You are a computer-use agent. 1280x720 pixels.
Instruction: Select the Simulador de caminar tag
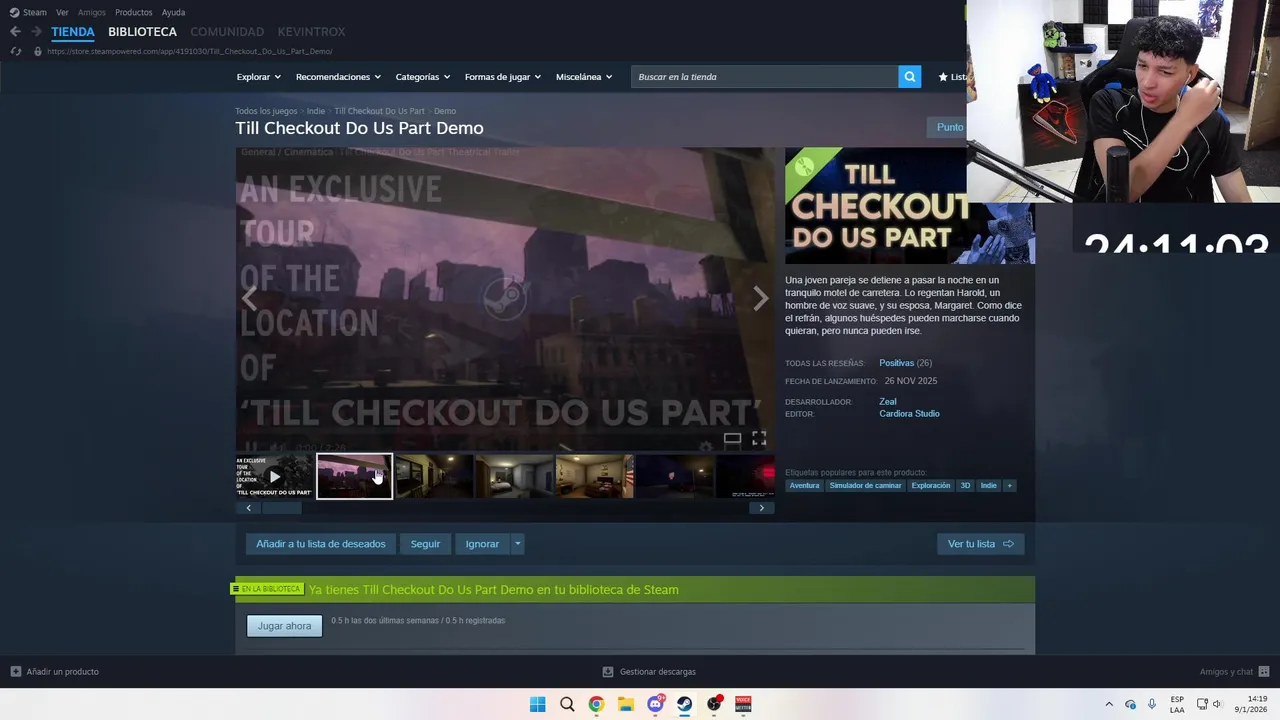click(x=865, y=486)
